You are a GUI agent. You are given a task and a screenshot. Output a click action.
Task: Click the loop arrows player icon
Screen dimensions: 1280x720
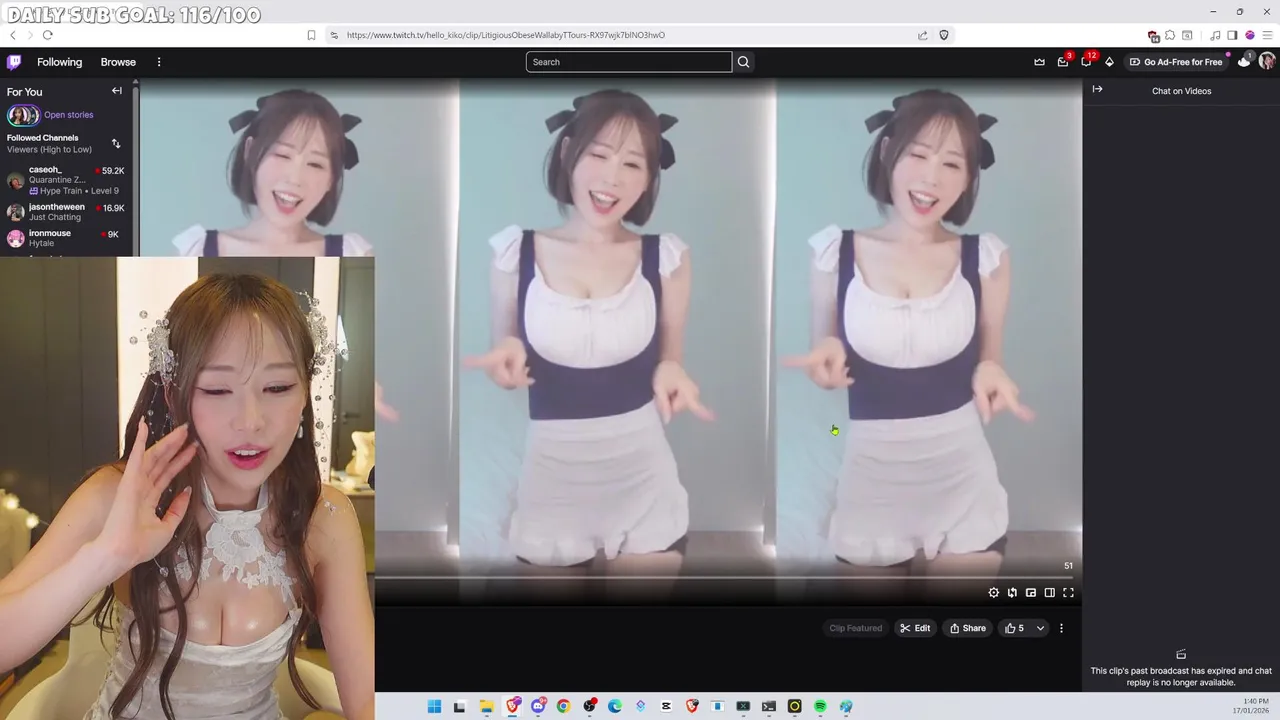[1012, 593]
